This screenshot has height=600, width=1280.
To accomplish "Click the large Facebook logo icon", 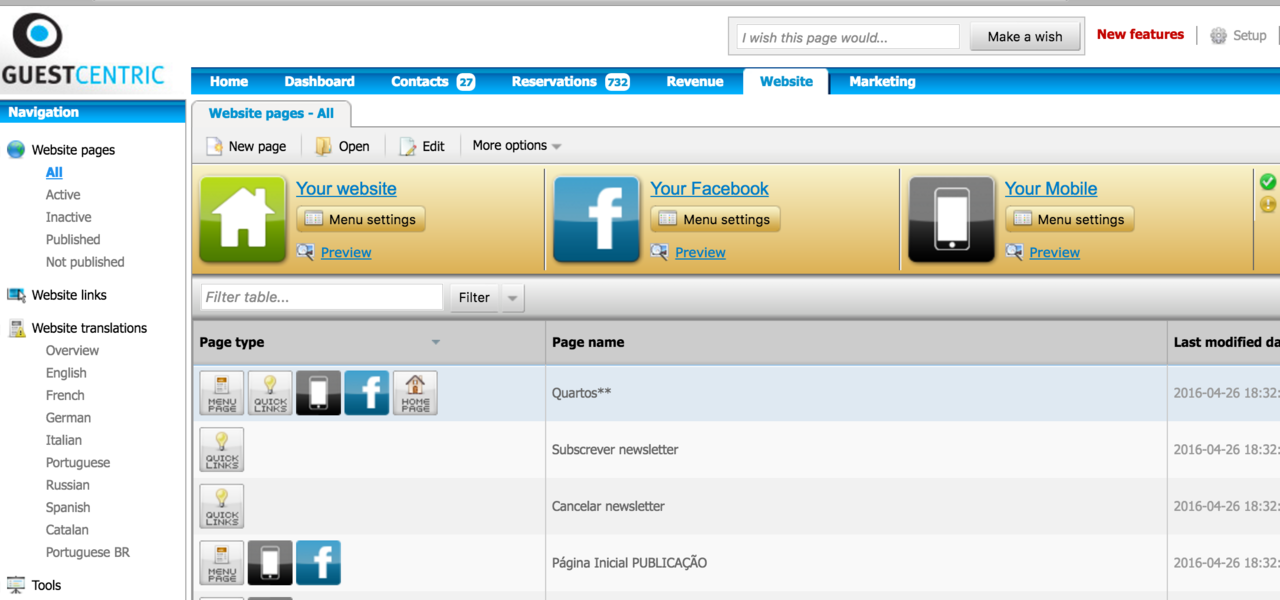I will pyautogui.click(x=597, y=219).
